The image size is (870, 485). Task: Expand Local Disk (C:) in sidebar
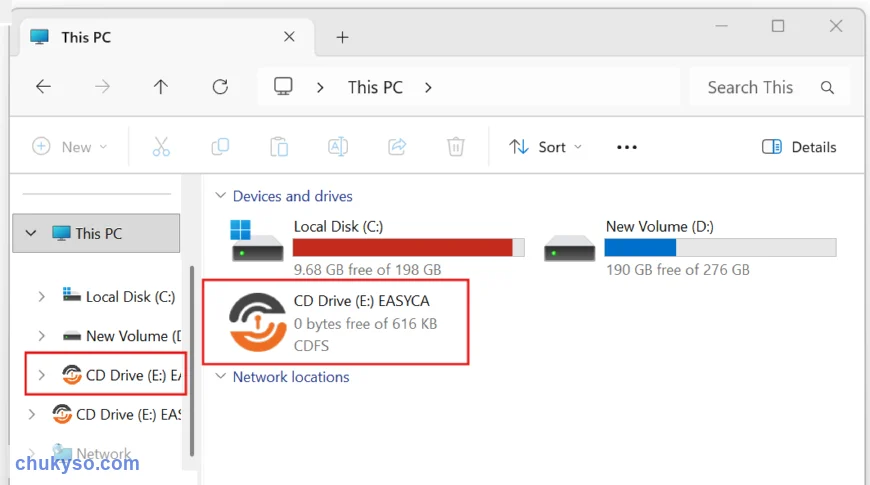42,297
